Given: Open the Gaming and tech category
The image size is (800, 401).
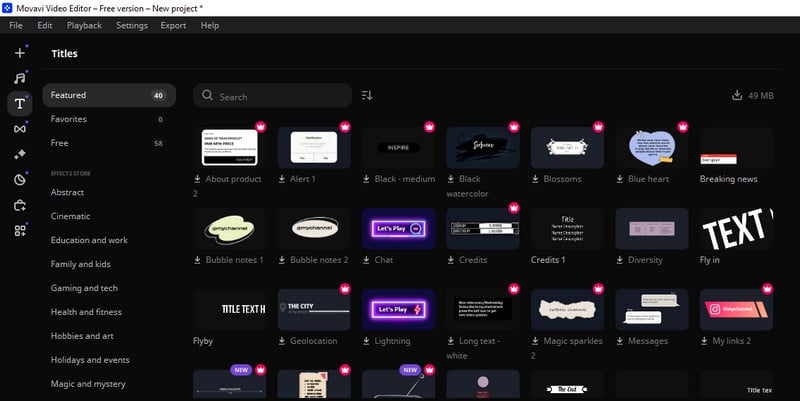Looking at the screenshot, I should tap(84, 288).
